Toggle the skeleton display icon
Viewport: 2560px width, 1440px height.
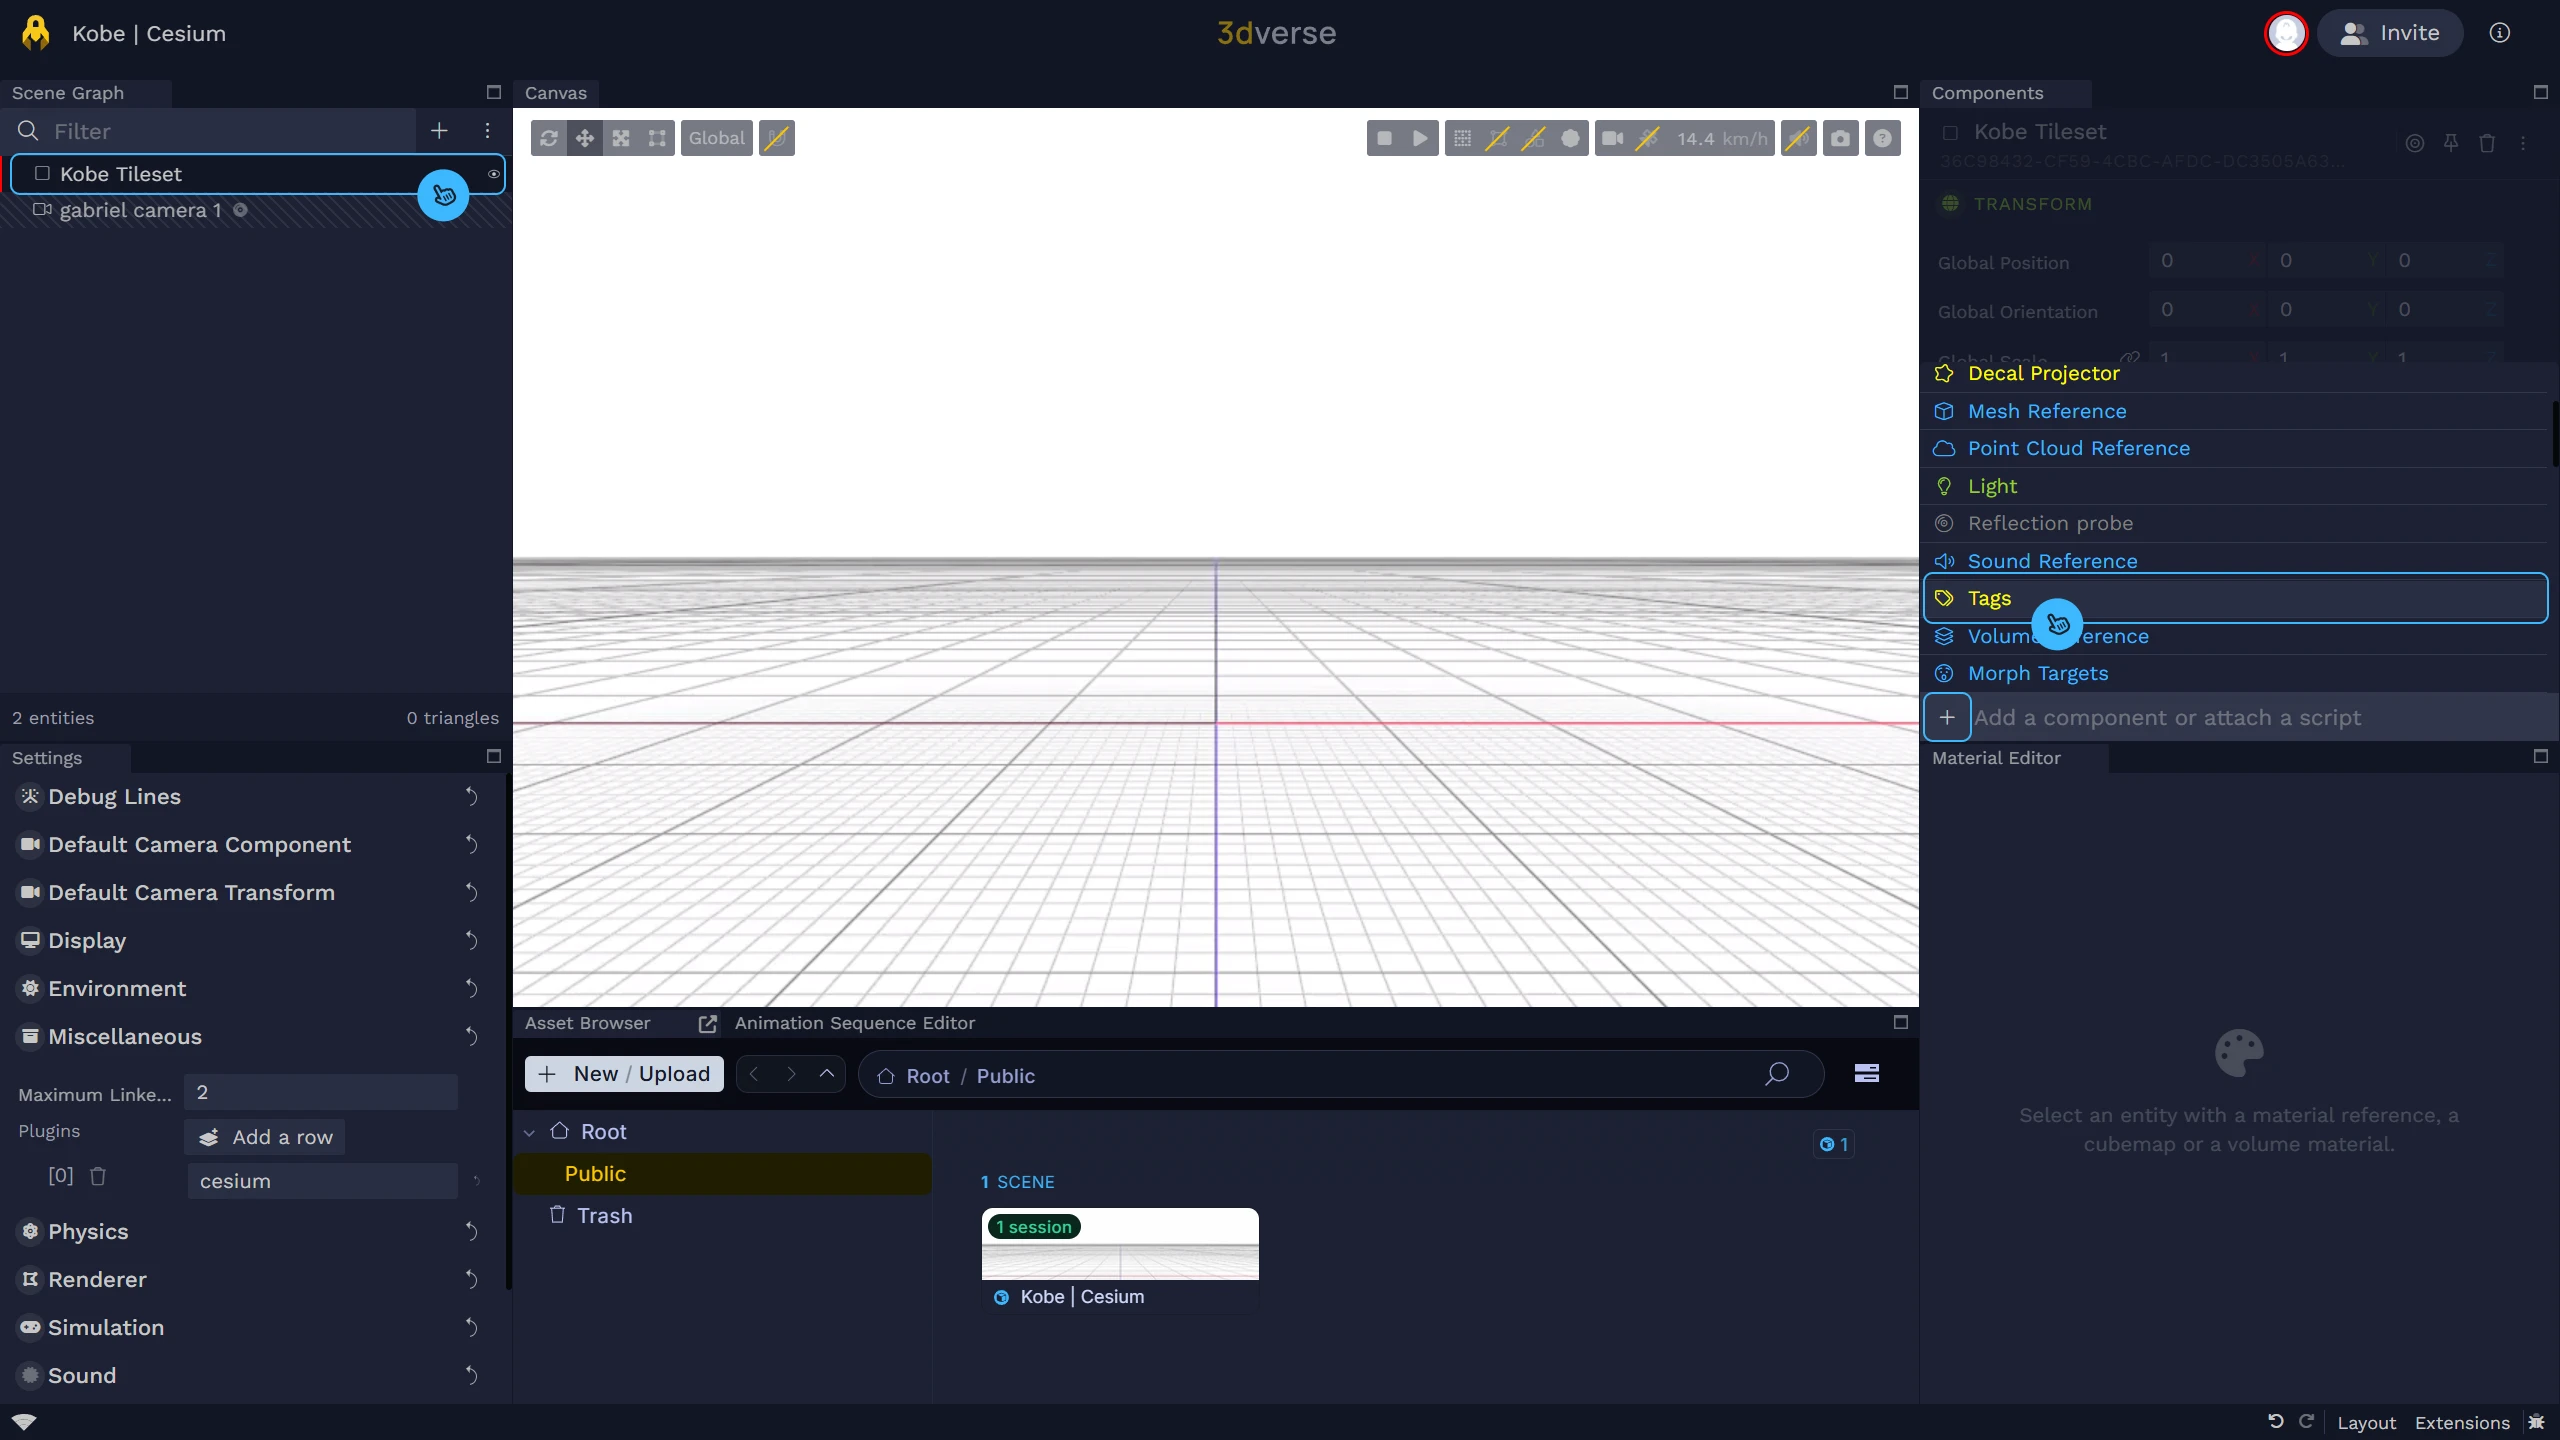coord(1498,138)
